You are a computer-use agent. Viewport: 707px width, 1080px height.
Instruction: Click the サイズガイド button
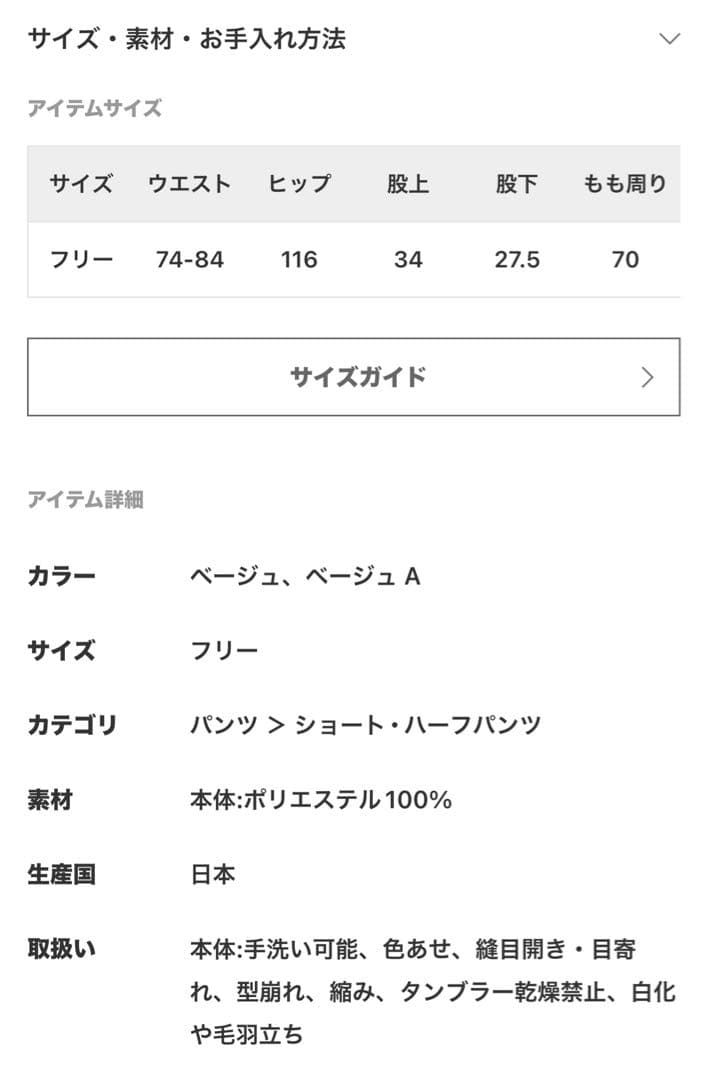(353, 377)
